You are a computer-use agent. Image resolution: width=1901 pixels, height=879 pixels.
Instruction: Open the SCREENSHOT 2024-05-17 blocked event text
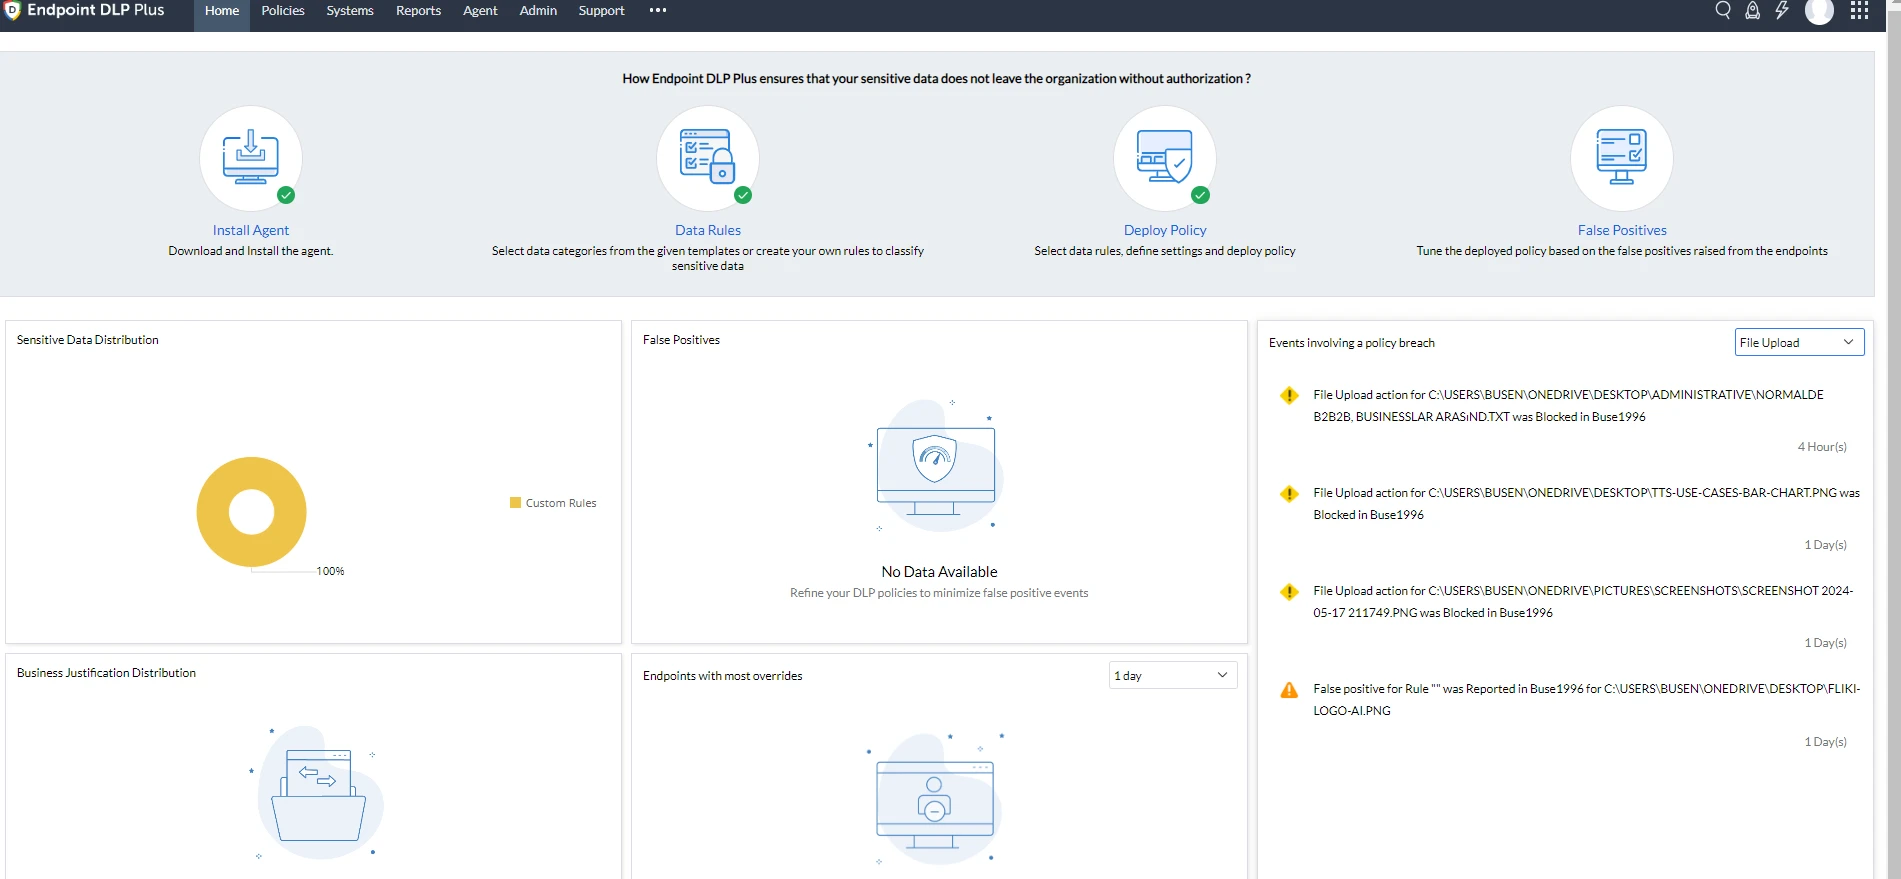[x=1583, y=602]
